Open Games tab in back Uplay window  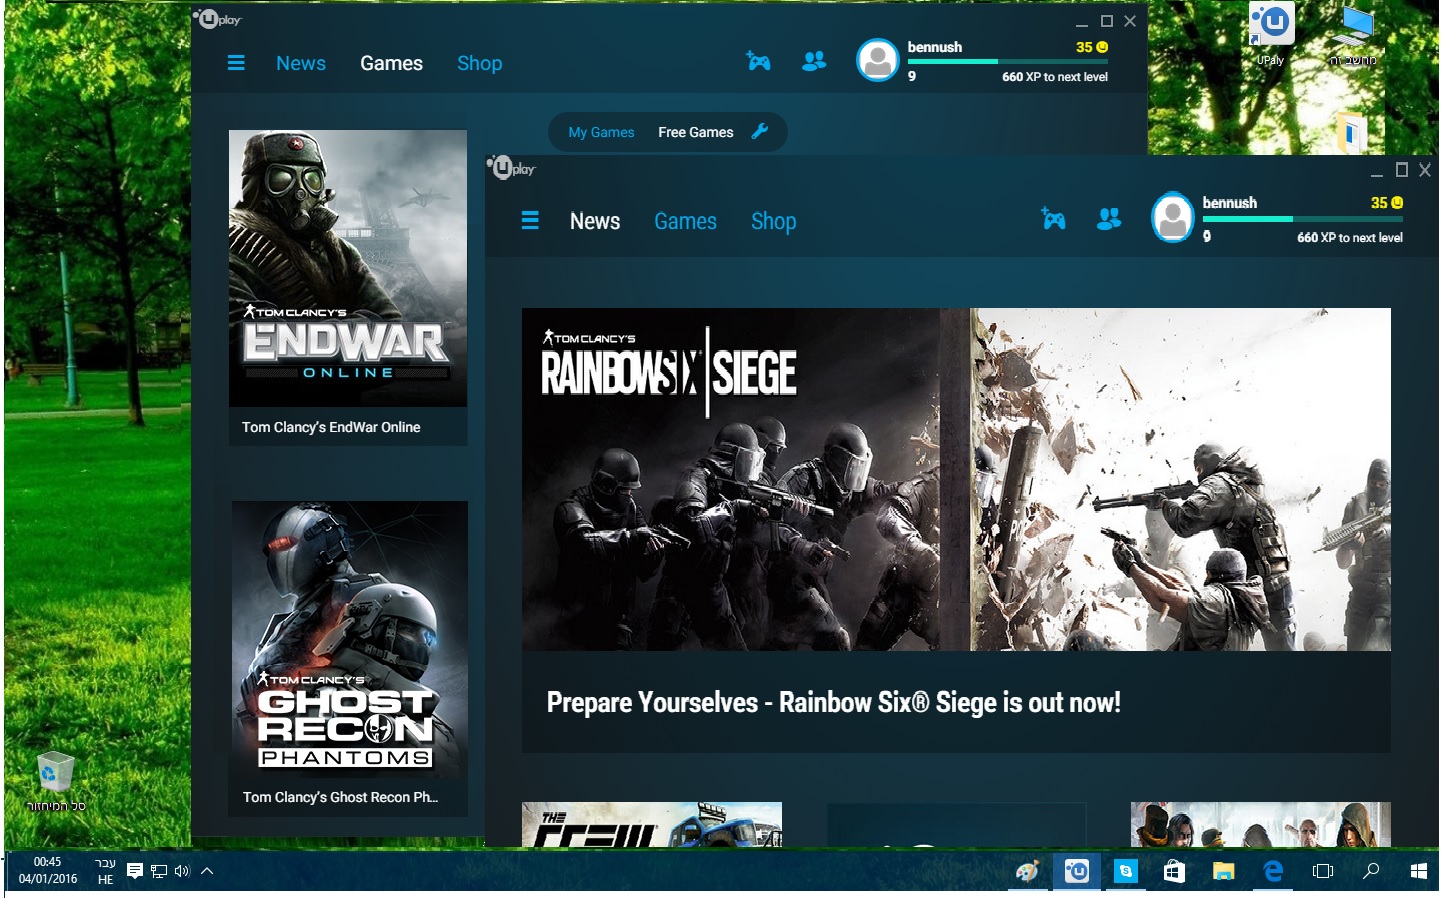[x=391, y=63]
